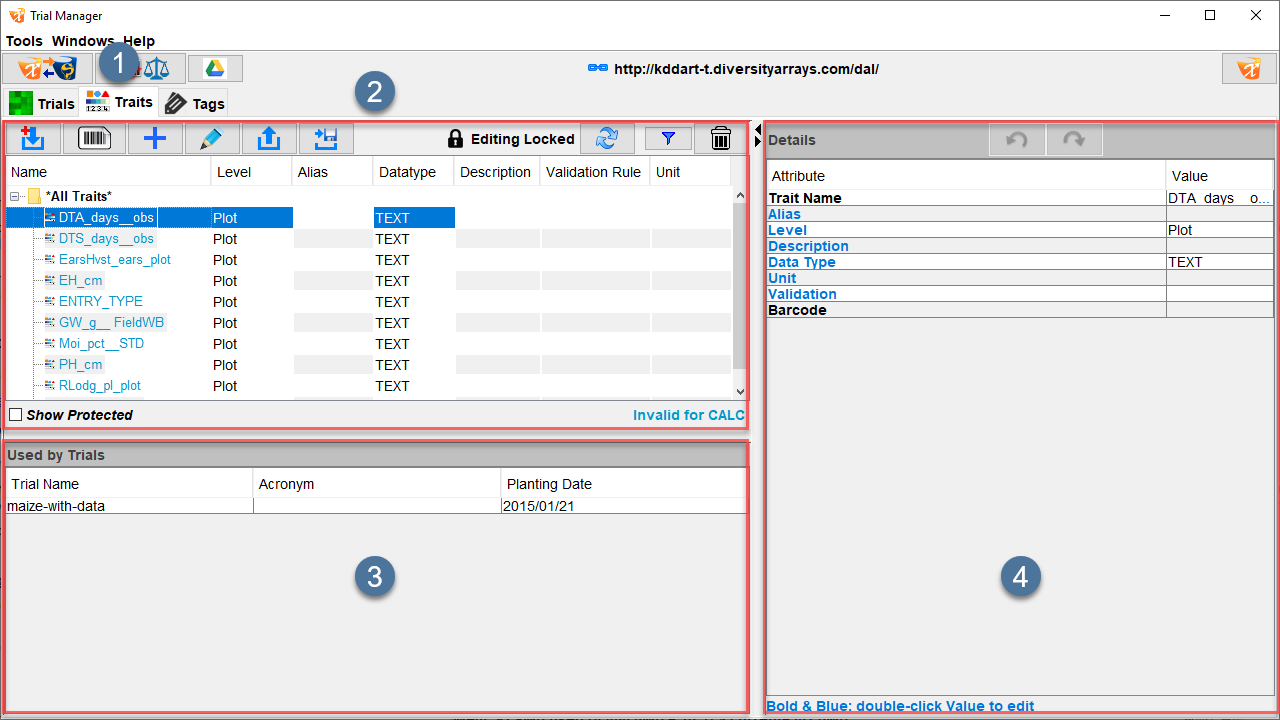
Task: Click the Details panel collapse arrows
Action: [758, 137]
